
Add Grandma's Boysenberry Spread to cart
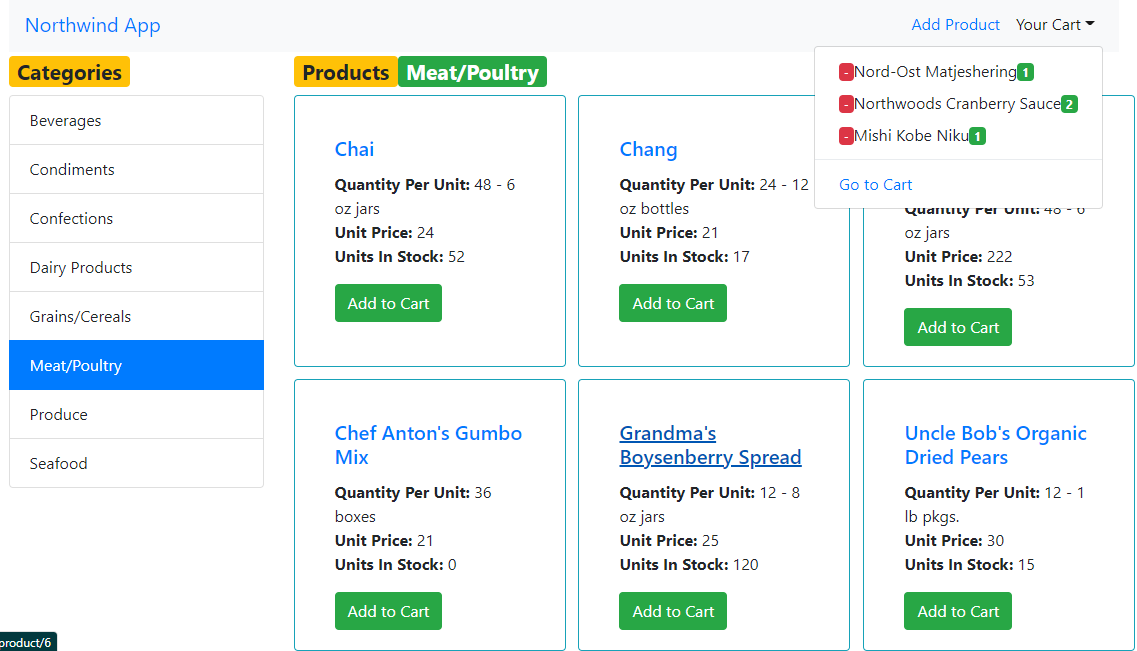pos(673,611)
